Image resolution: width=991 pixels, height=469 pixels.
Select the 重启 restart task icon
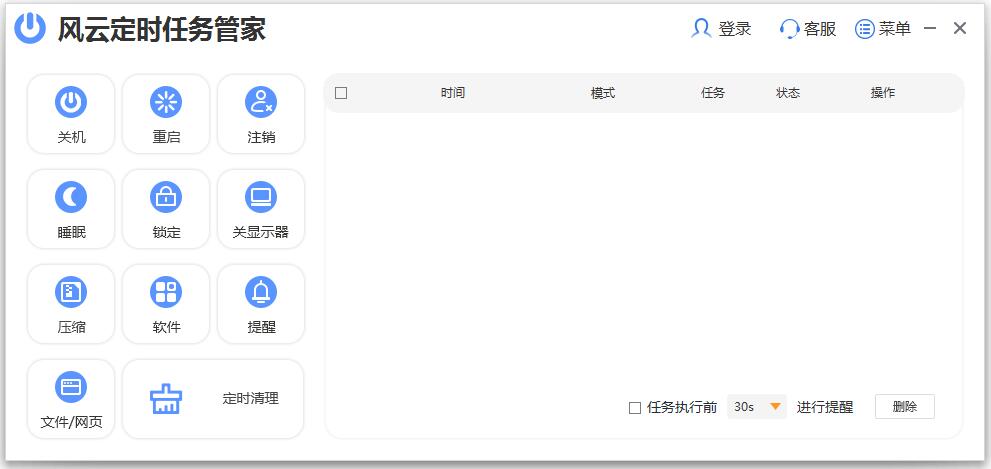[166, 102]
